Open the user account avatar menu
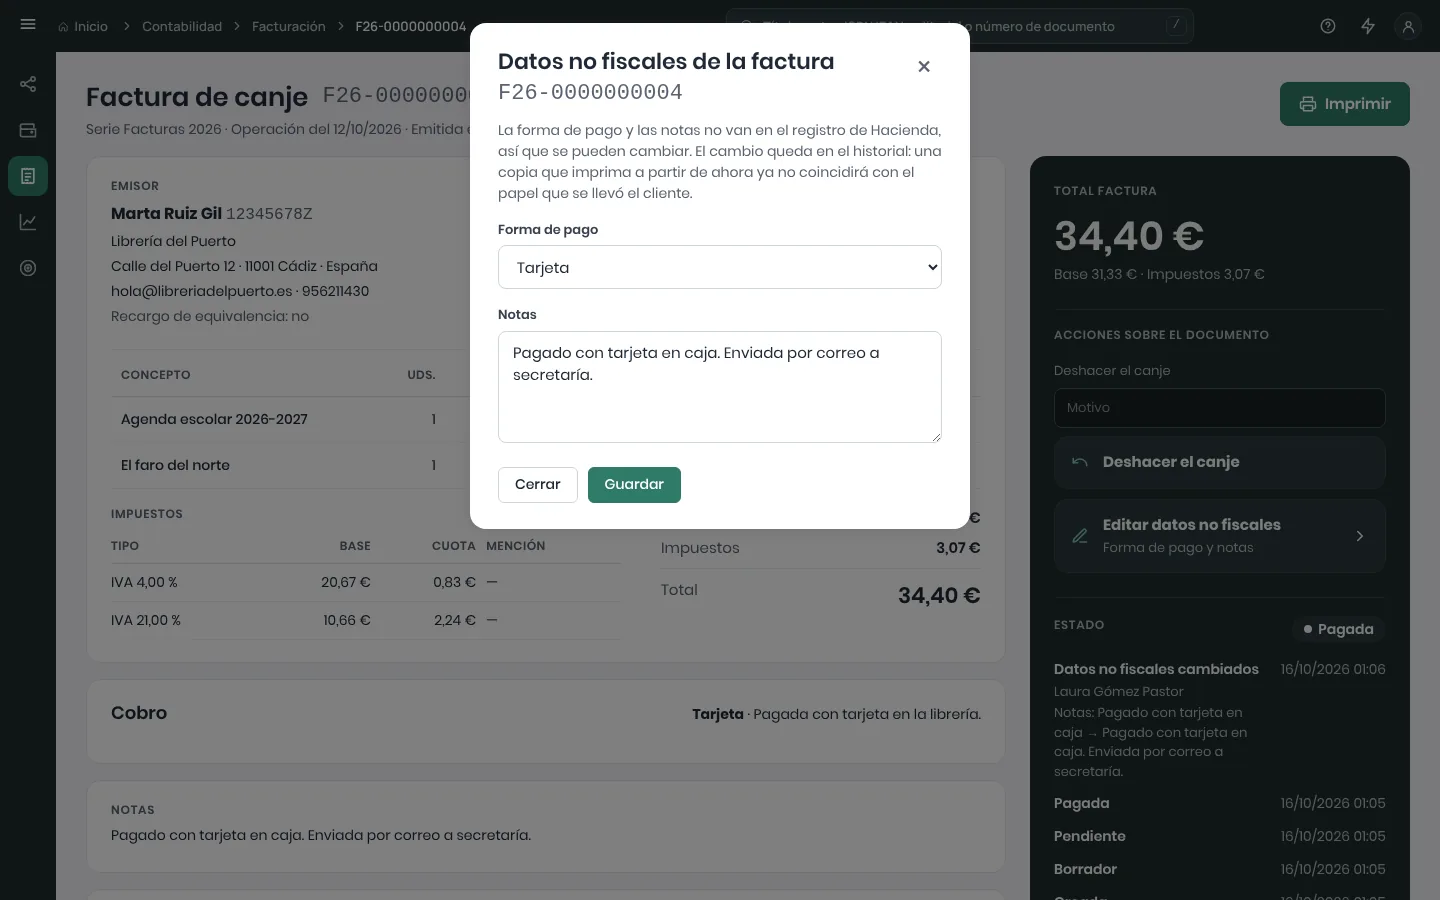Image resolution: width=1440 pixels, height=900 pixels. tap(1408, 26)
